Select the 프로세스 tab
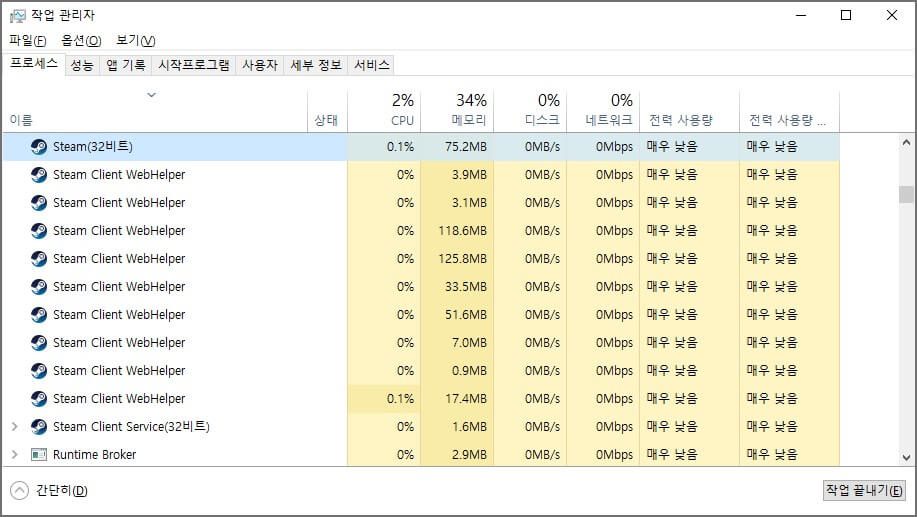 point(34,64)
